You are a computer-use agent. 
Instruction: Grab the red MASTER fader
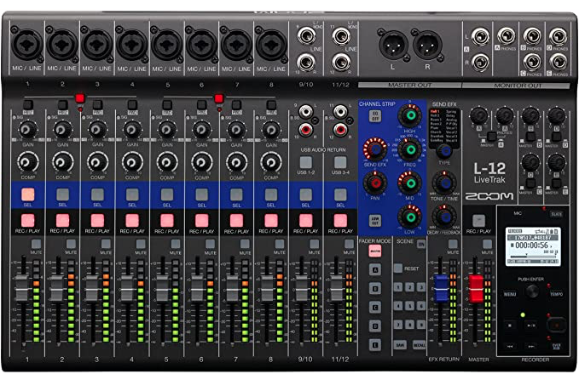[476, 288]
